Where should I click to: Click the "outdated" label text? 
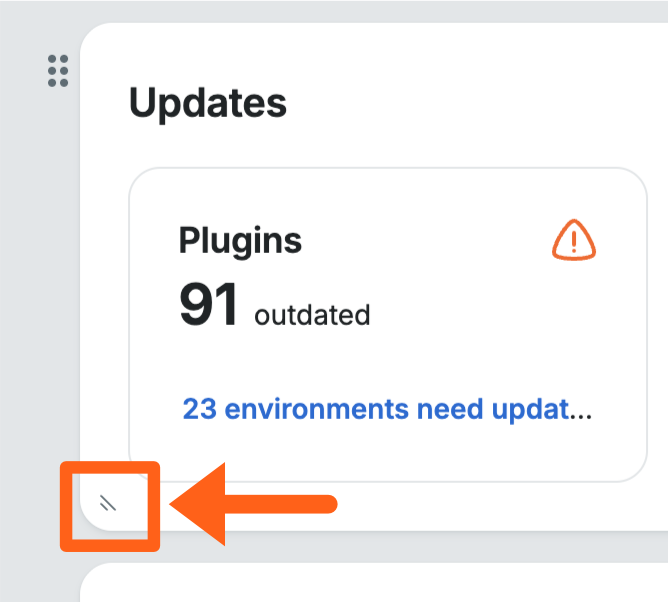click(x=312, y=316)
